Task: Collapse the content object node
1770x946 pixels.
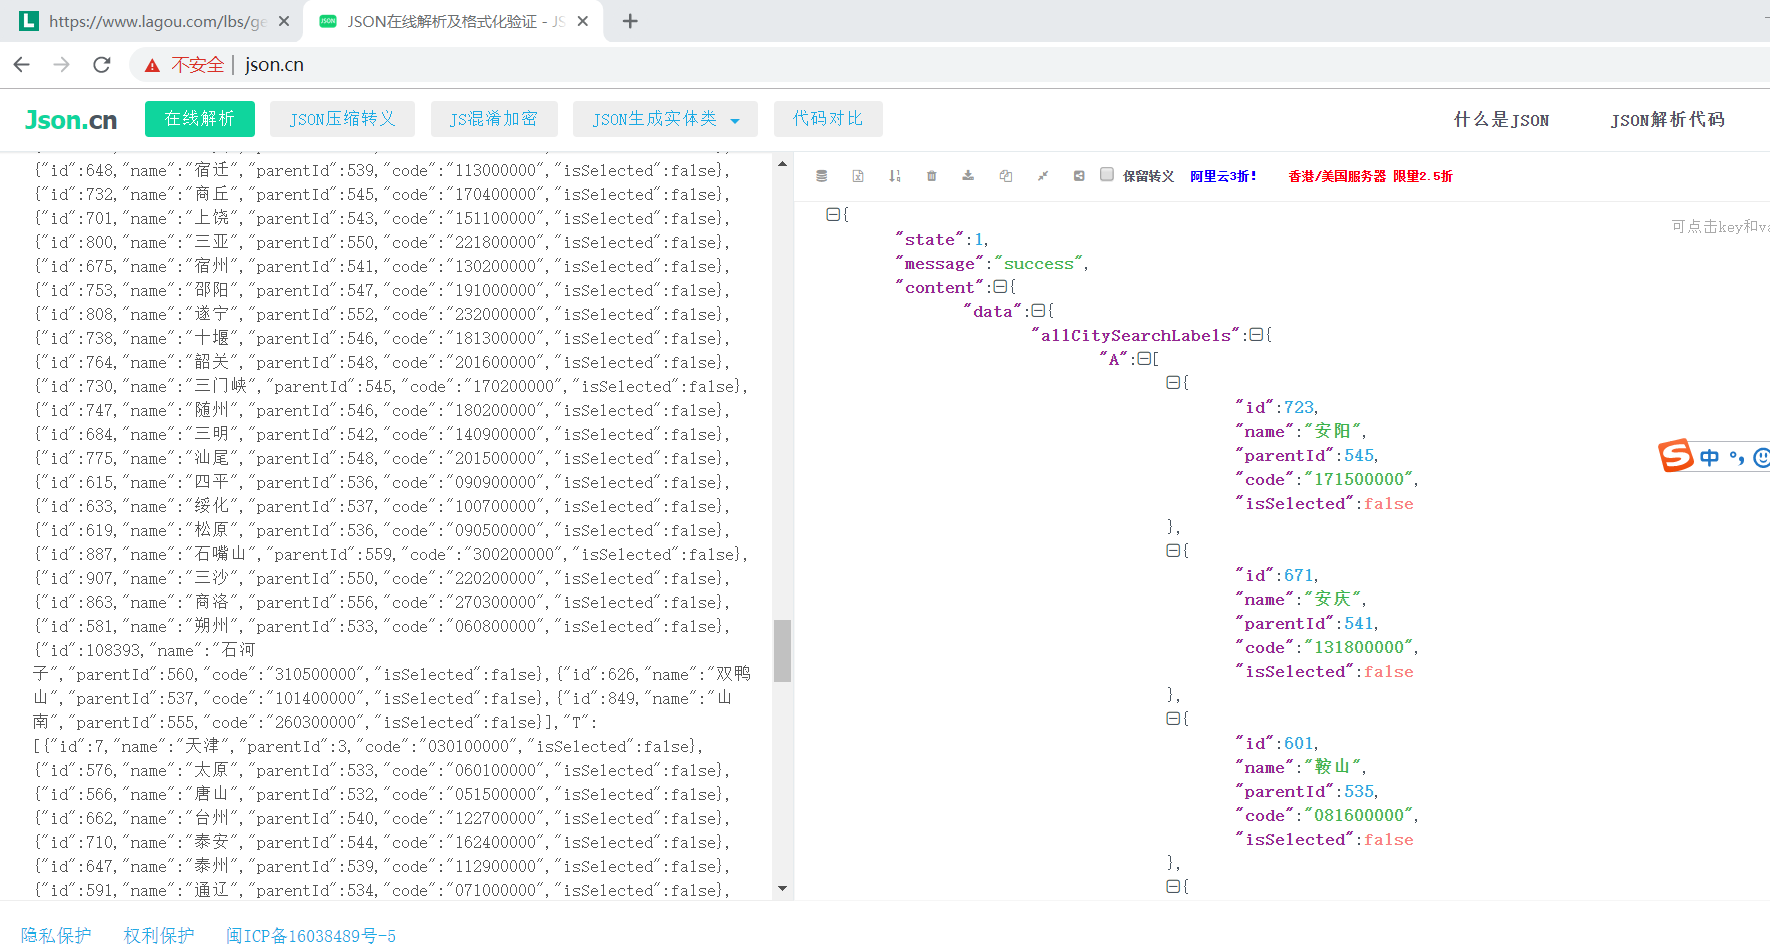Action: [1001, 286]
